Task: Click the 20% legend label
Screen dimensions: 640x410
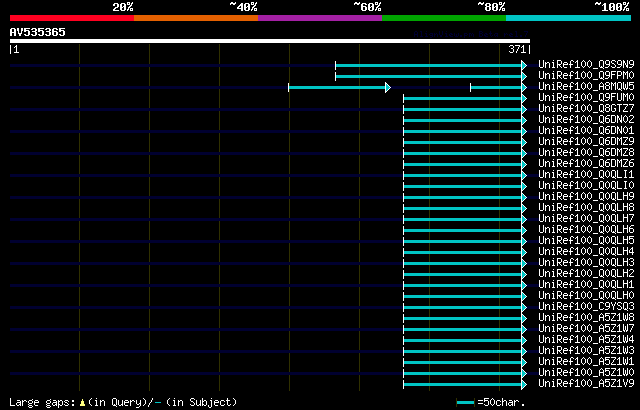Action: pos(123,7)
